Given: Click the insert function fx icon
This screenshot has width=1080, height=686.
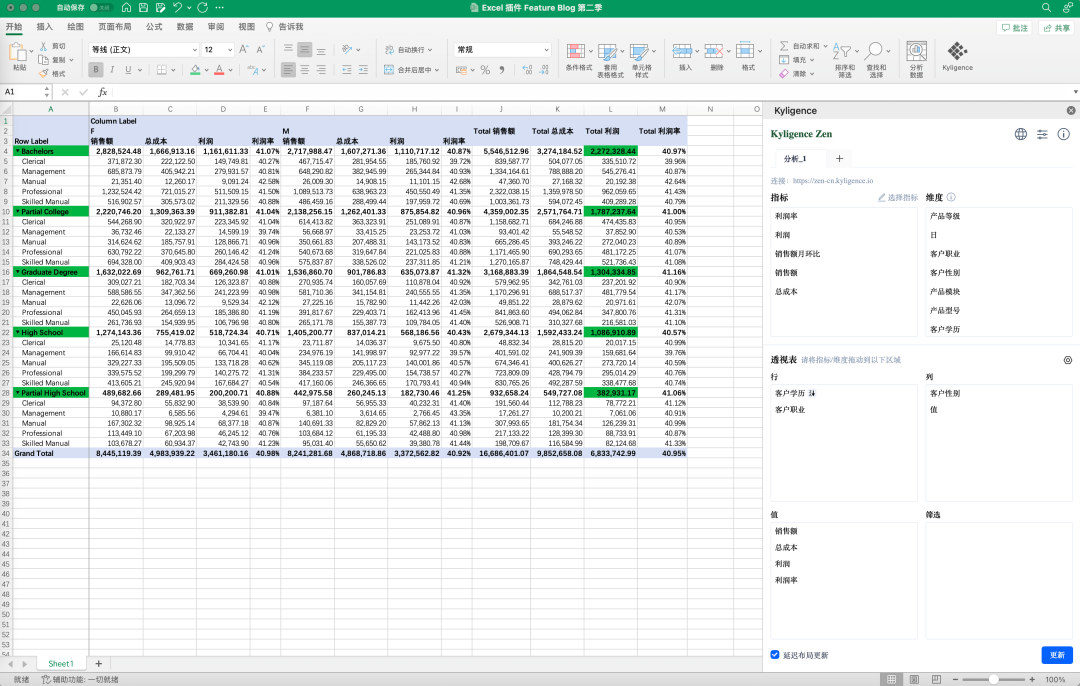Looking at the screenshot, I should [103, 92].
